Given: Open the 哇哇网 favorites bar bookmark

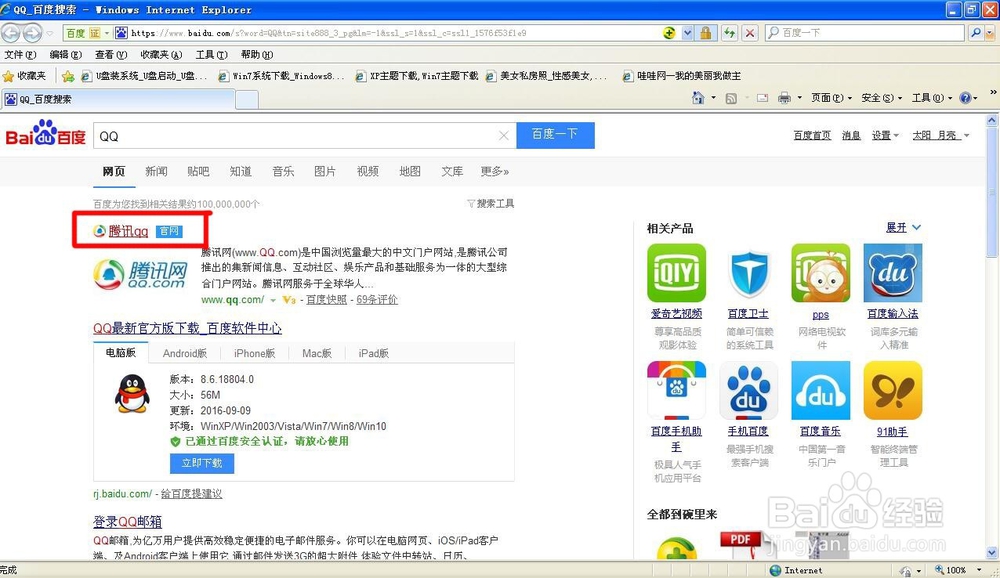Looking at the screenshot, I should [x=681, y=76].
